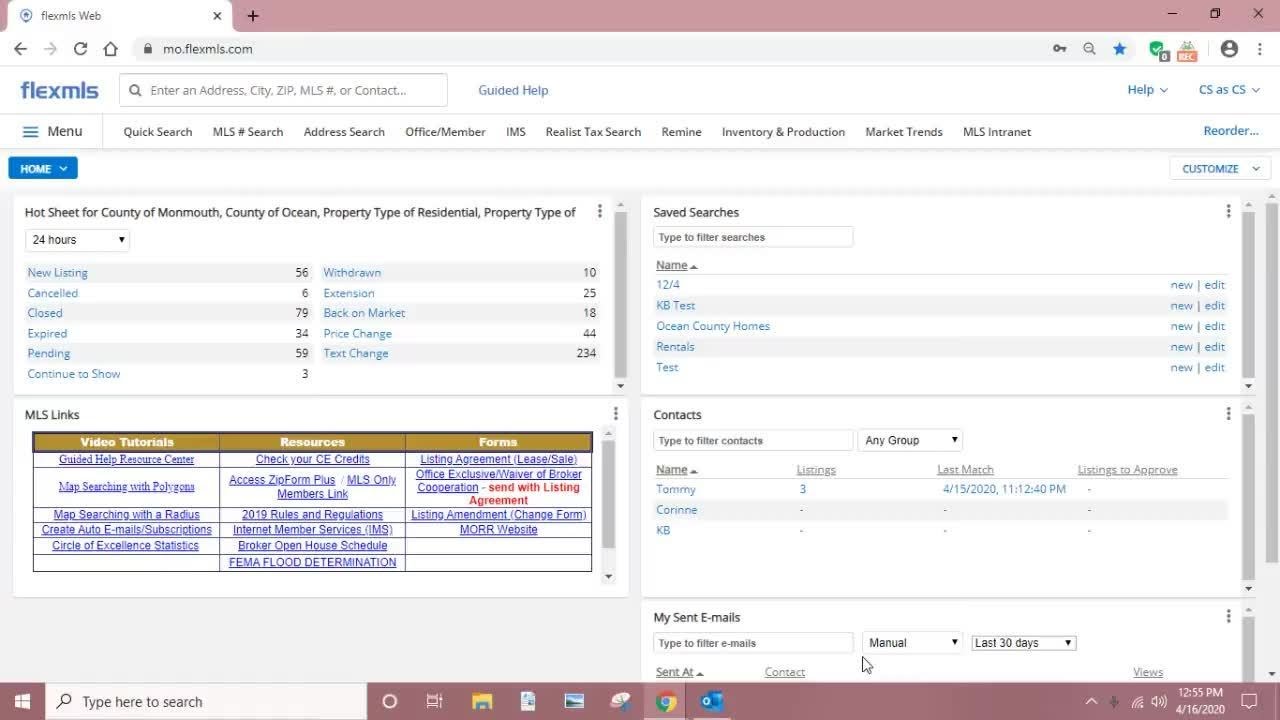Open Cortana from taskbar
1280x720 pixels.
[x=390, y=701]
